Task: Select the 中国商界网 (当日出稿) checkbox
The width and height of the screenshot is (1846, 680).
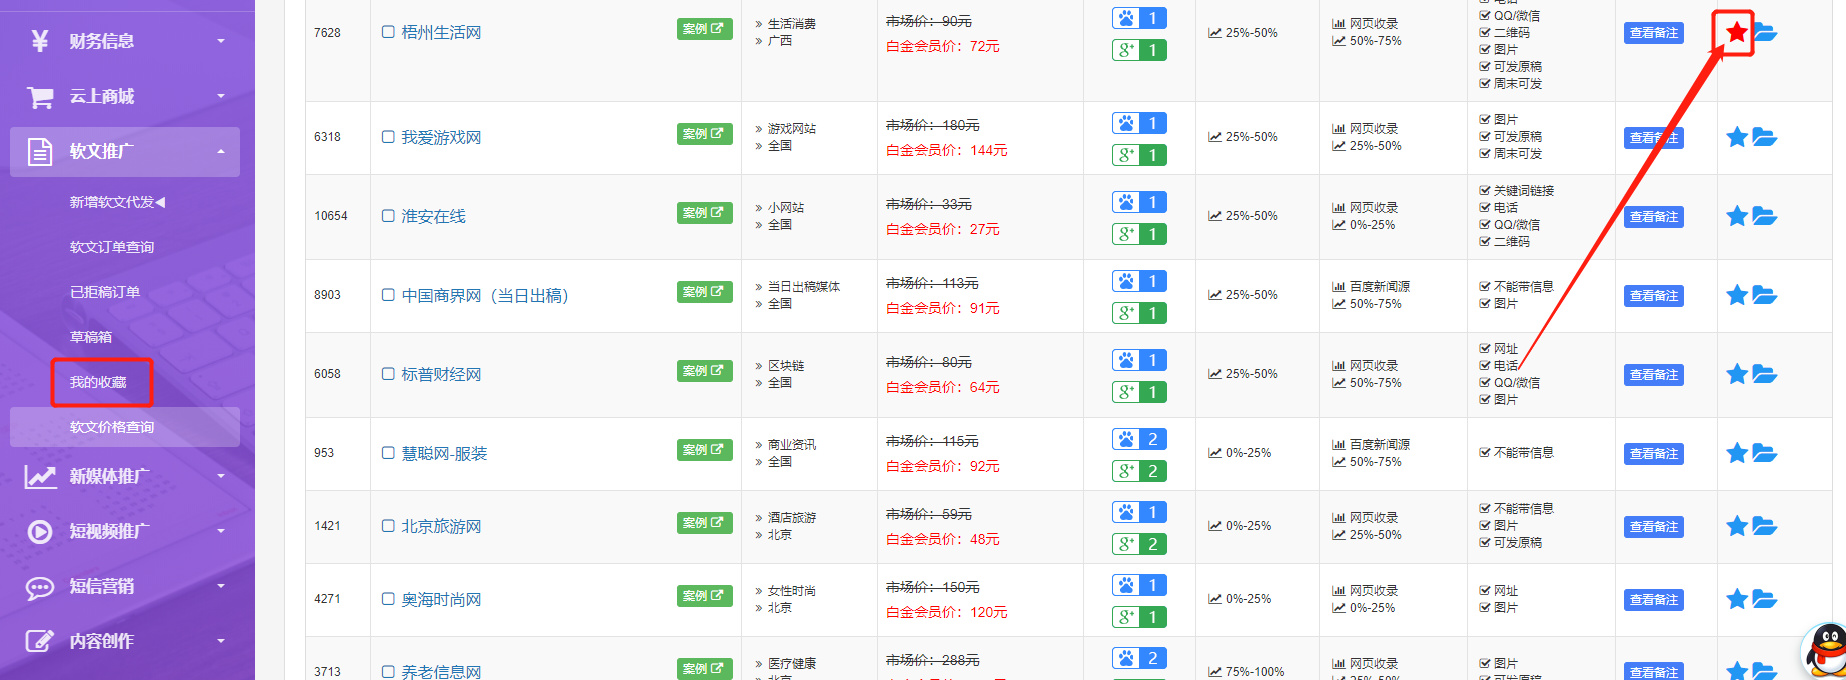Action: pyautogui.click(x=388, y=295)
